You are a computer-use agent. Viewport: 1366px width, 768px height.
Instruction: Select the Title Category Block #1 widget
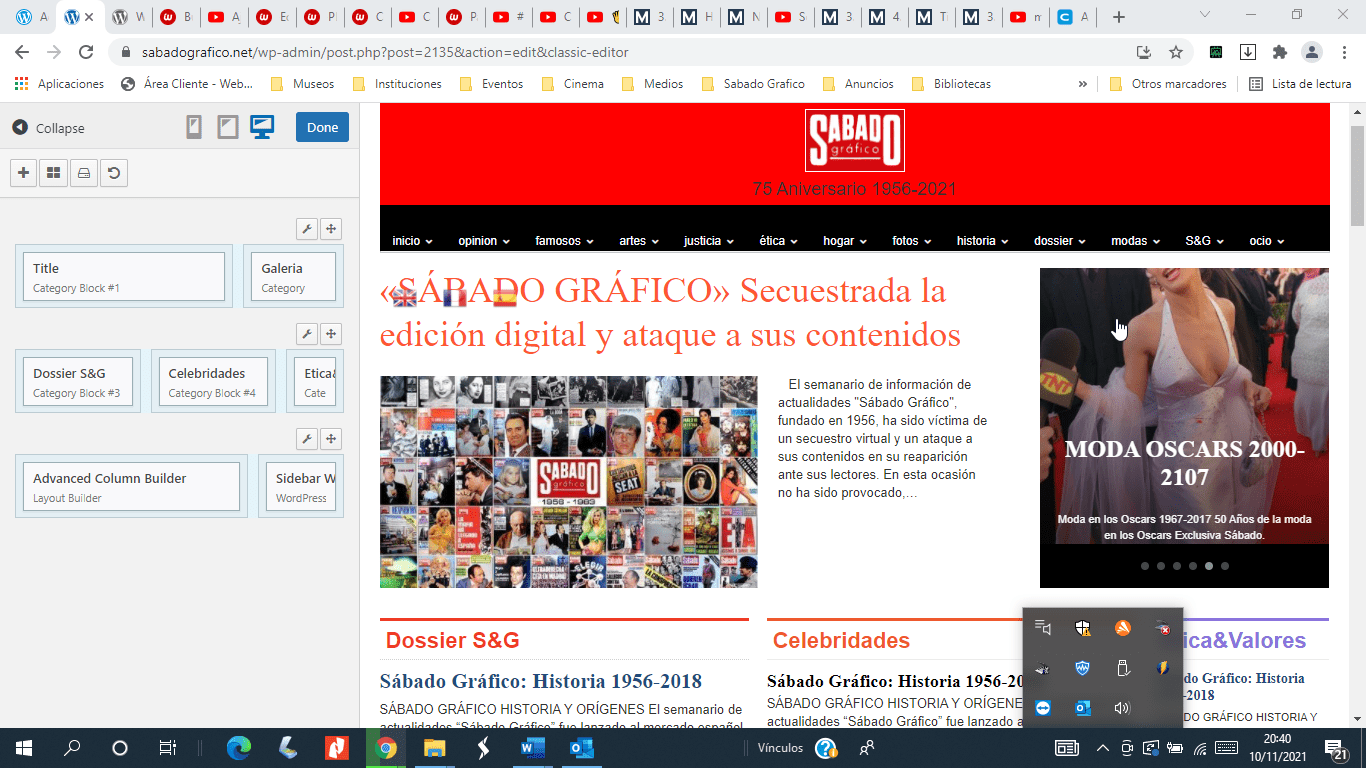coord(124,277)
